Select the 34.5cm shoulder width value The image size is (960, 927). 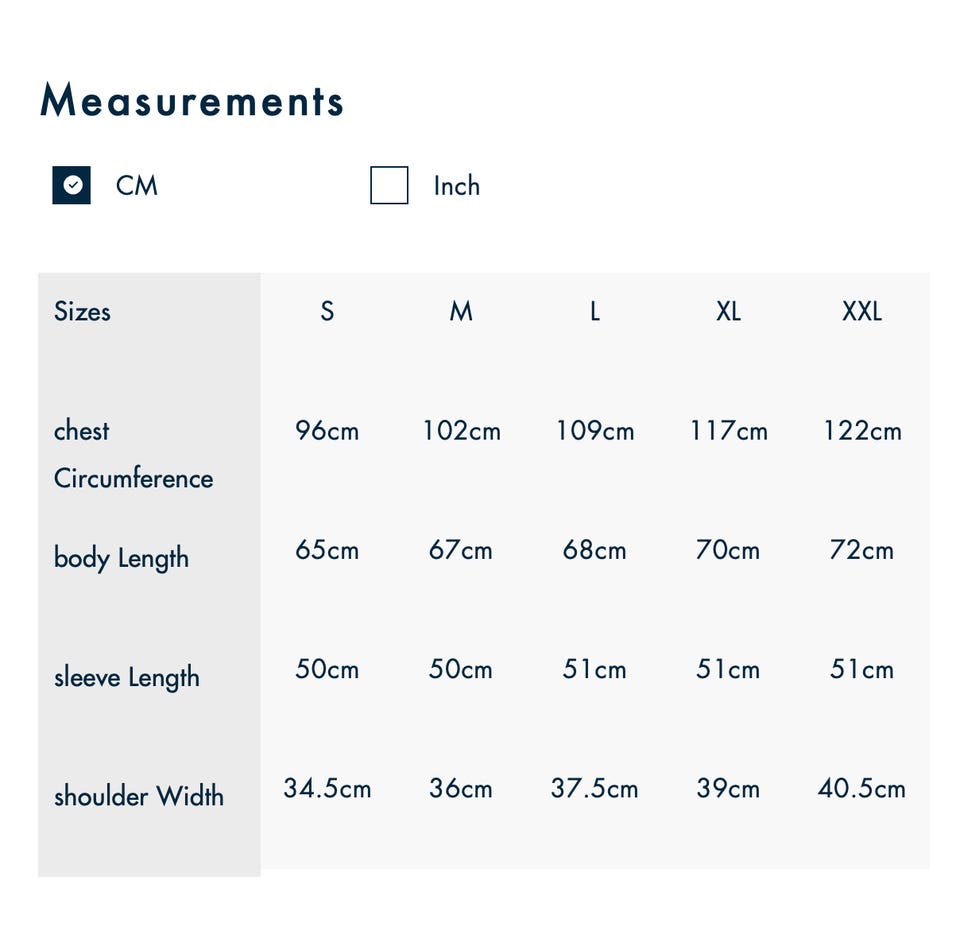pyautogui.click(x=327, y=788)
